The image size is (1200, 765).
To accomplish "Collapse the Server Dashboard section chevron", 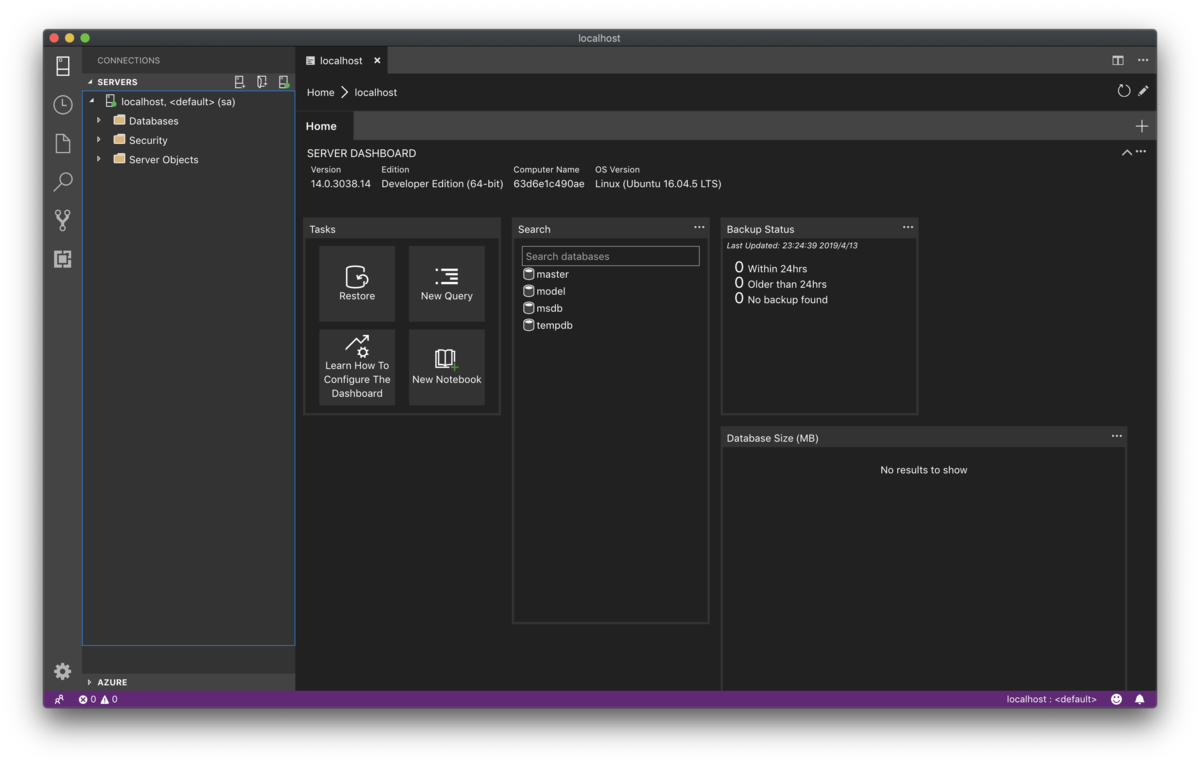I will point(1127,153).
